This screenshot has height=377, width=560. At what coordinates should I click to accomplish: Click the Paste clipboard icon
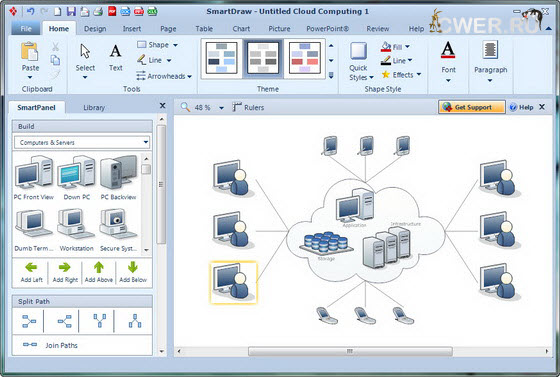(x=30, y=51)
